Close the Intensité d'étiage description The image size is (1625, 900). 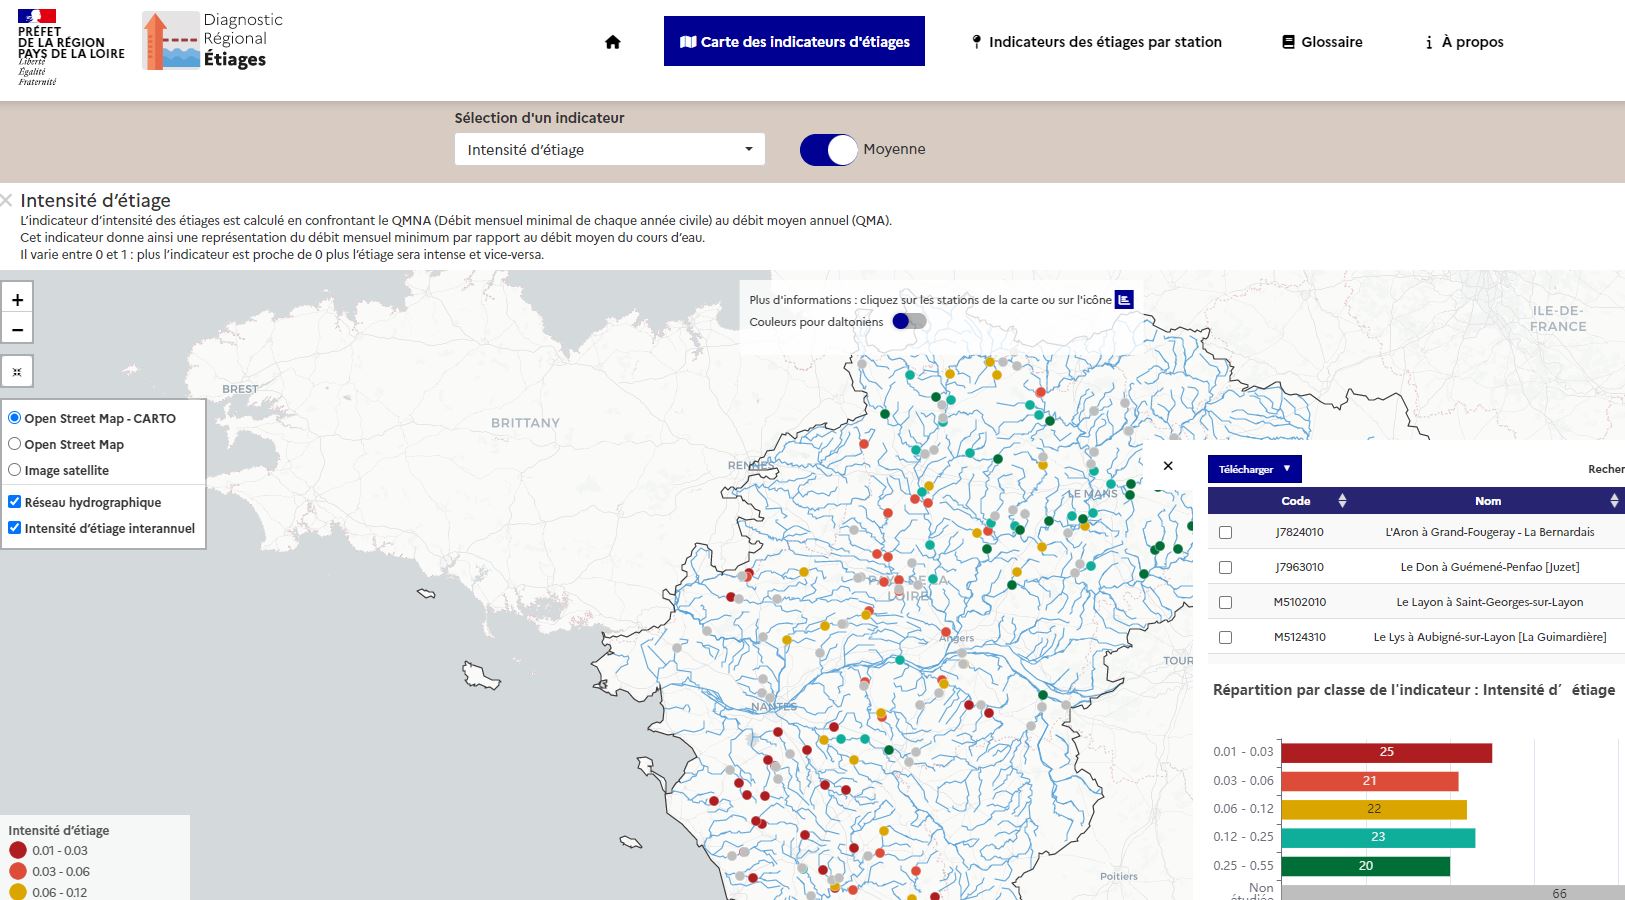point(7,200)
